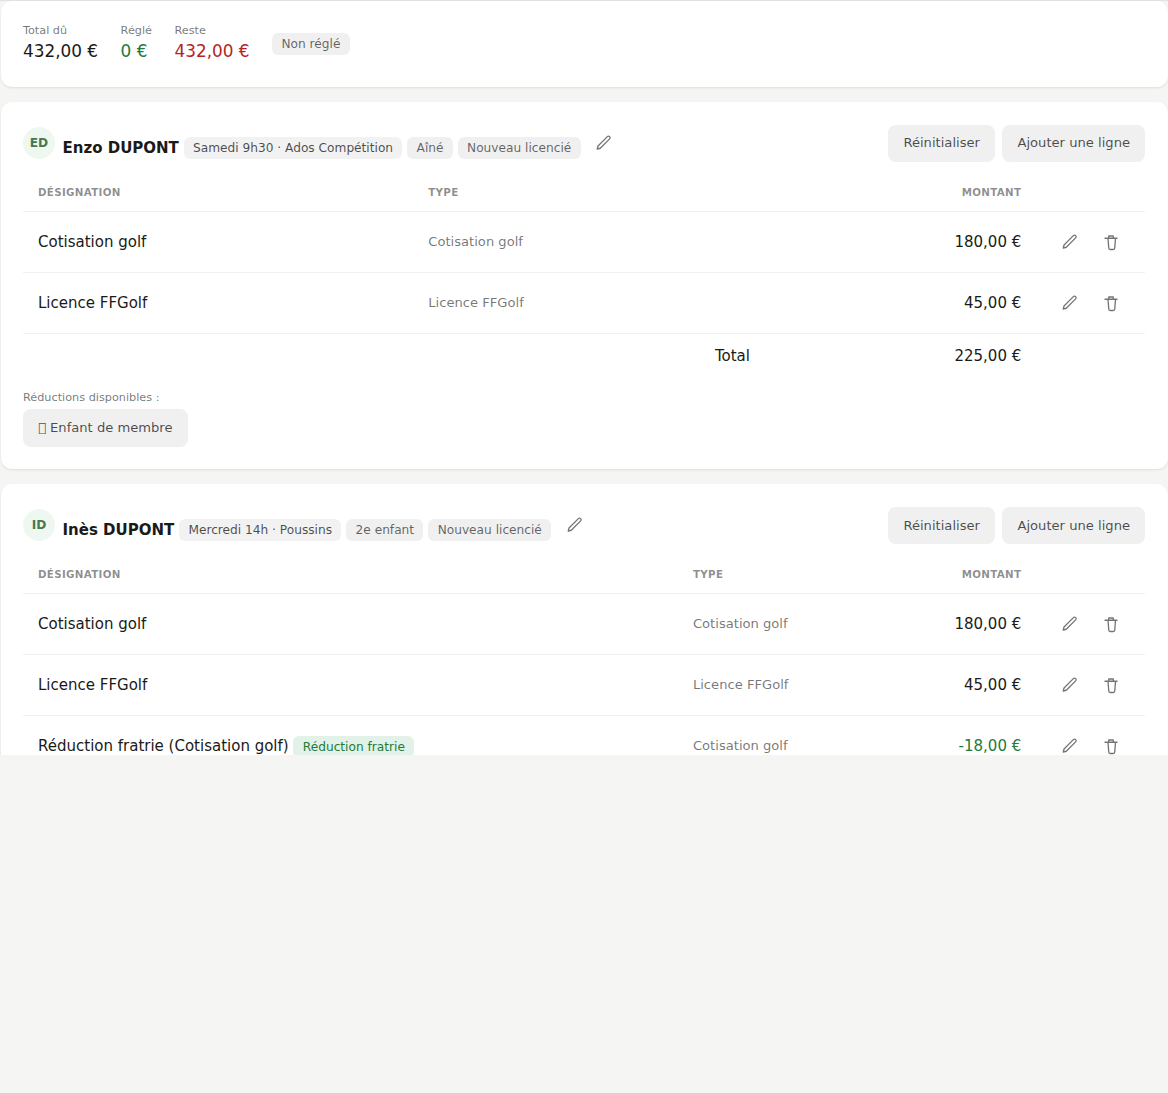
Task: Click the ED avatar badge
Action: 39,143
